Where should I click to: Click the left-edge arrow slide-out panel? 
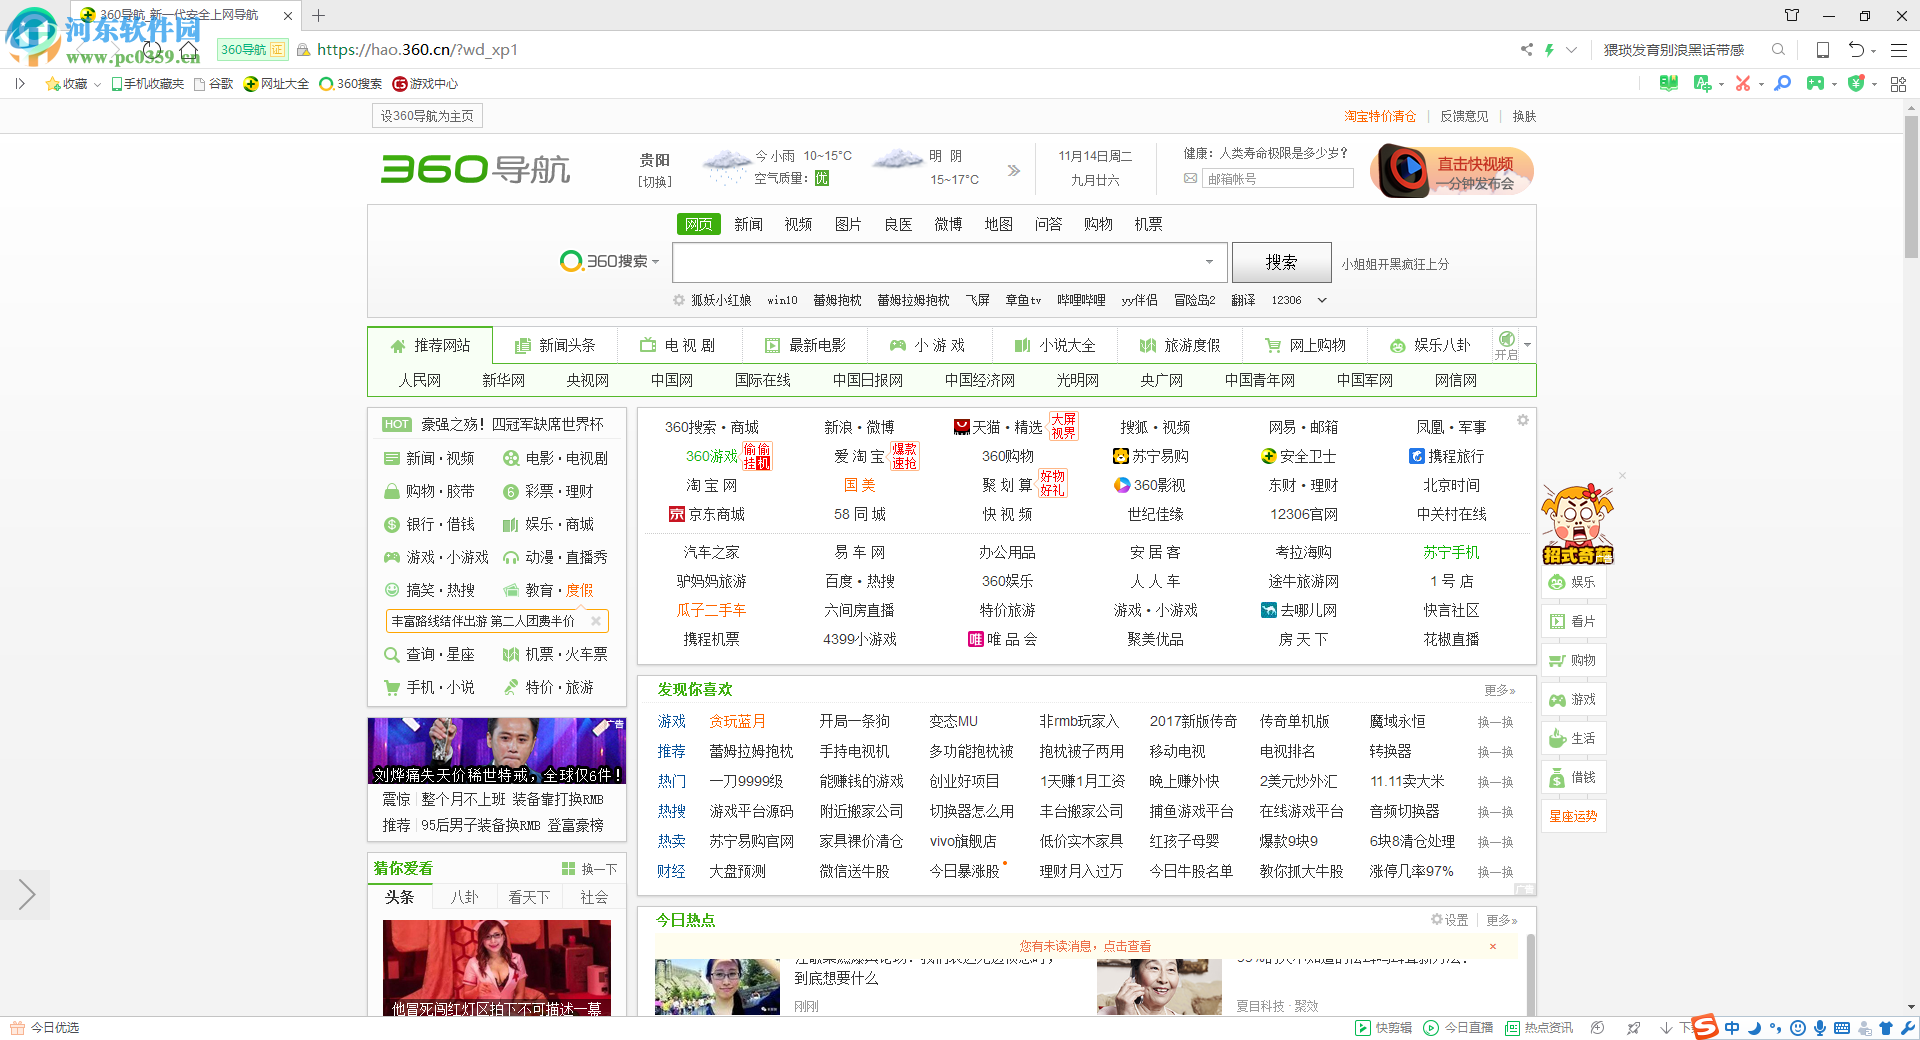tap(25, 895)
